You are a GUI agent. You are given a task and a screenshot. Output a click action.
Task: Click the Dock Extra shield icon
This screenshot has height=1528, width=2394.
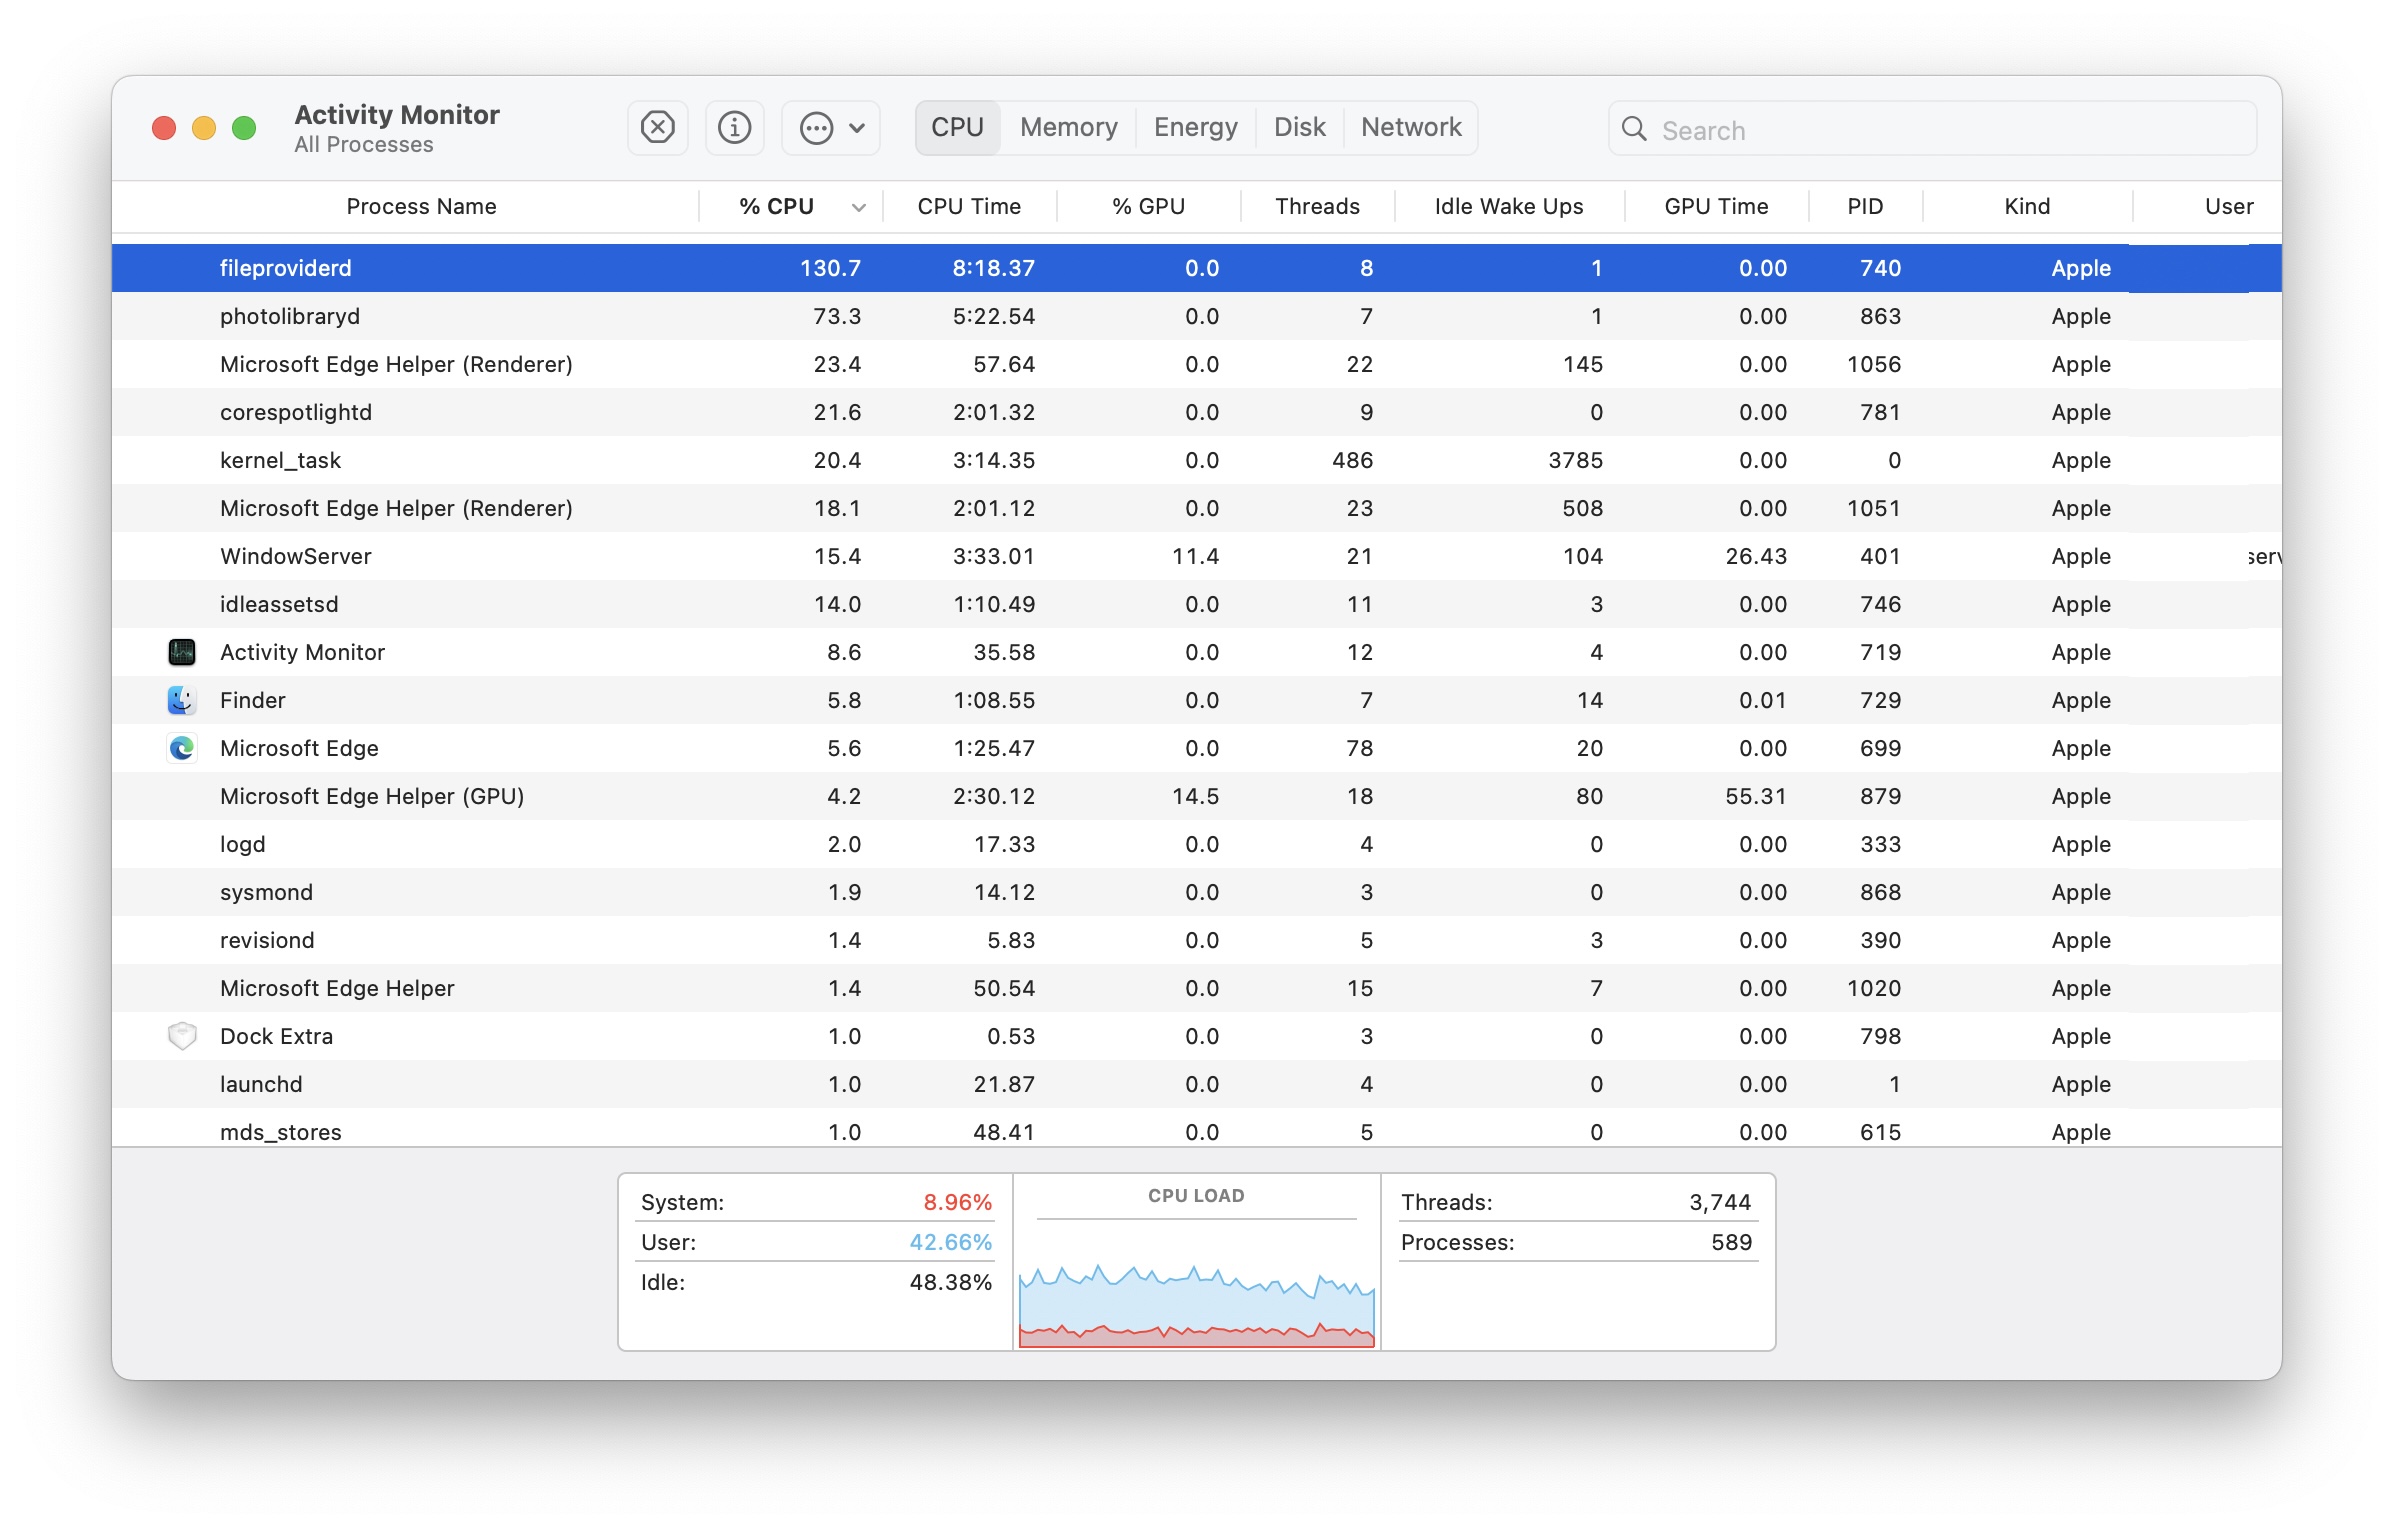tap(182, 1036)
